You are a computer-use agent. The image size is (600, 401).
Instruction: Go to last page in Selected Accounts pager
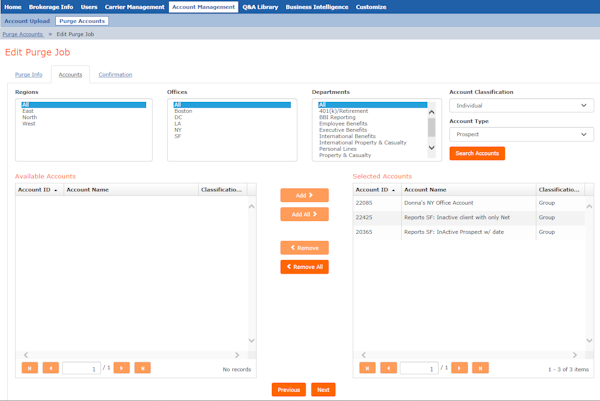pyautogui.click(x=481, y=368)
